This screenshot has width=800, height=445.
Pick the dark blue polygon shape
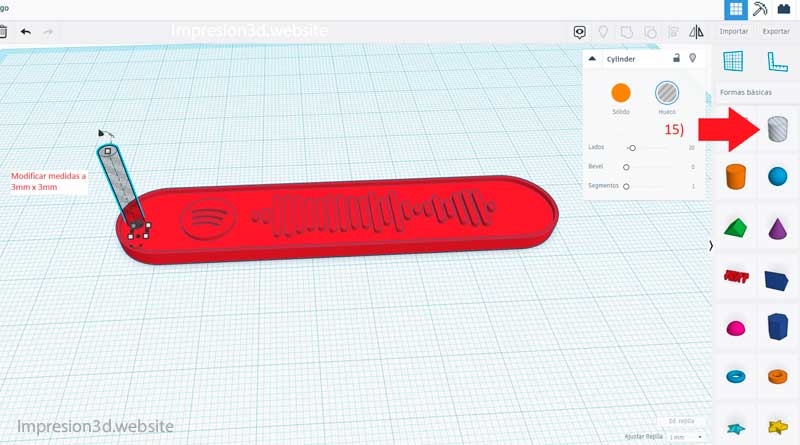click(x=778, y=327)
